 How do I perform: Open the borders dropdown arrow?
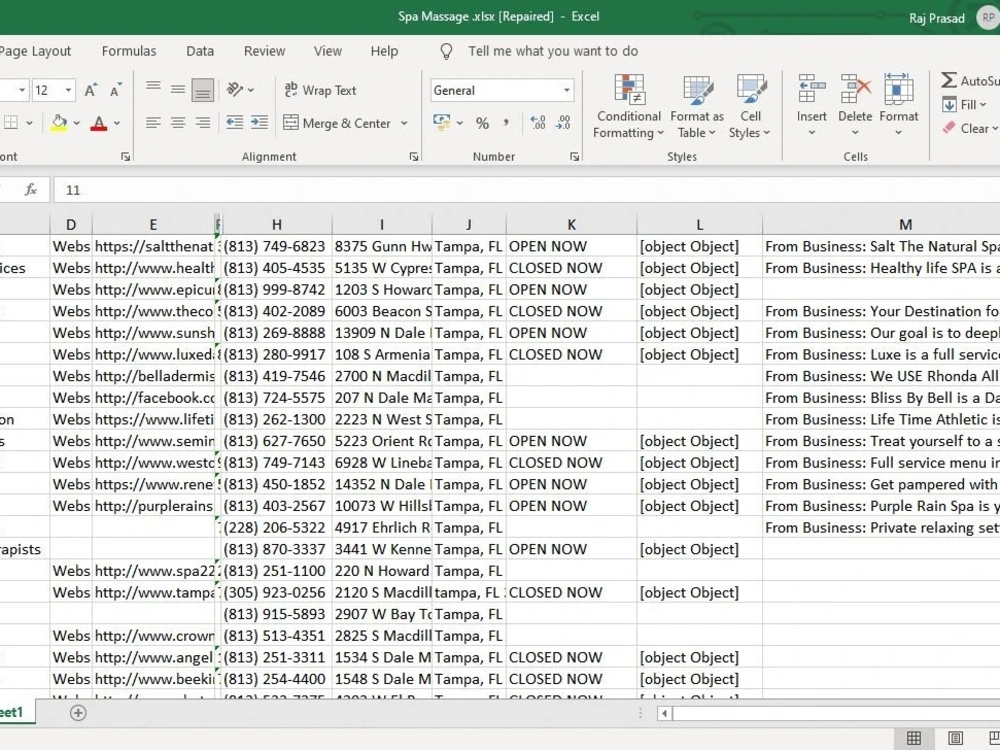click(29, 122)
